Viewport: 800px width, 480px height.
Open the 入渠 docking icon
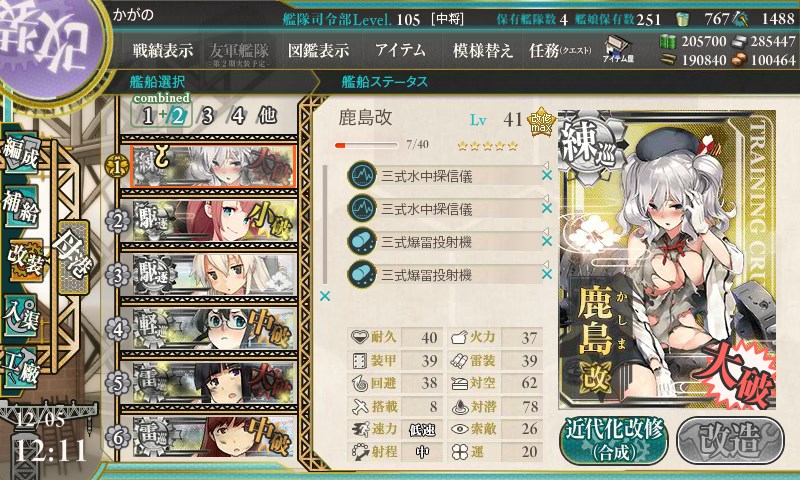click(21, 315)
